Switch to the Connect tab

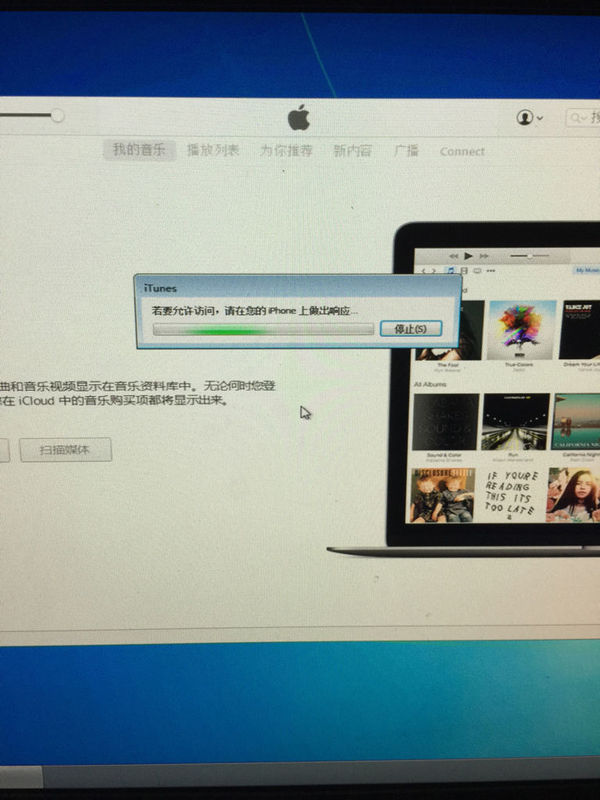[x=462, y=152]
